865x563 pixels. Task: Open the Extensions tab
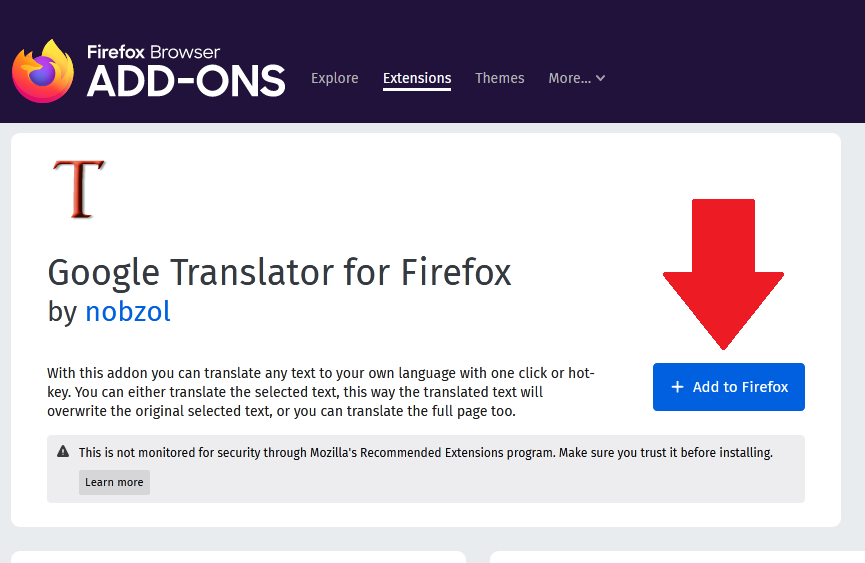point(417,78)
